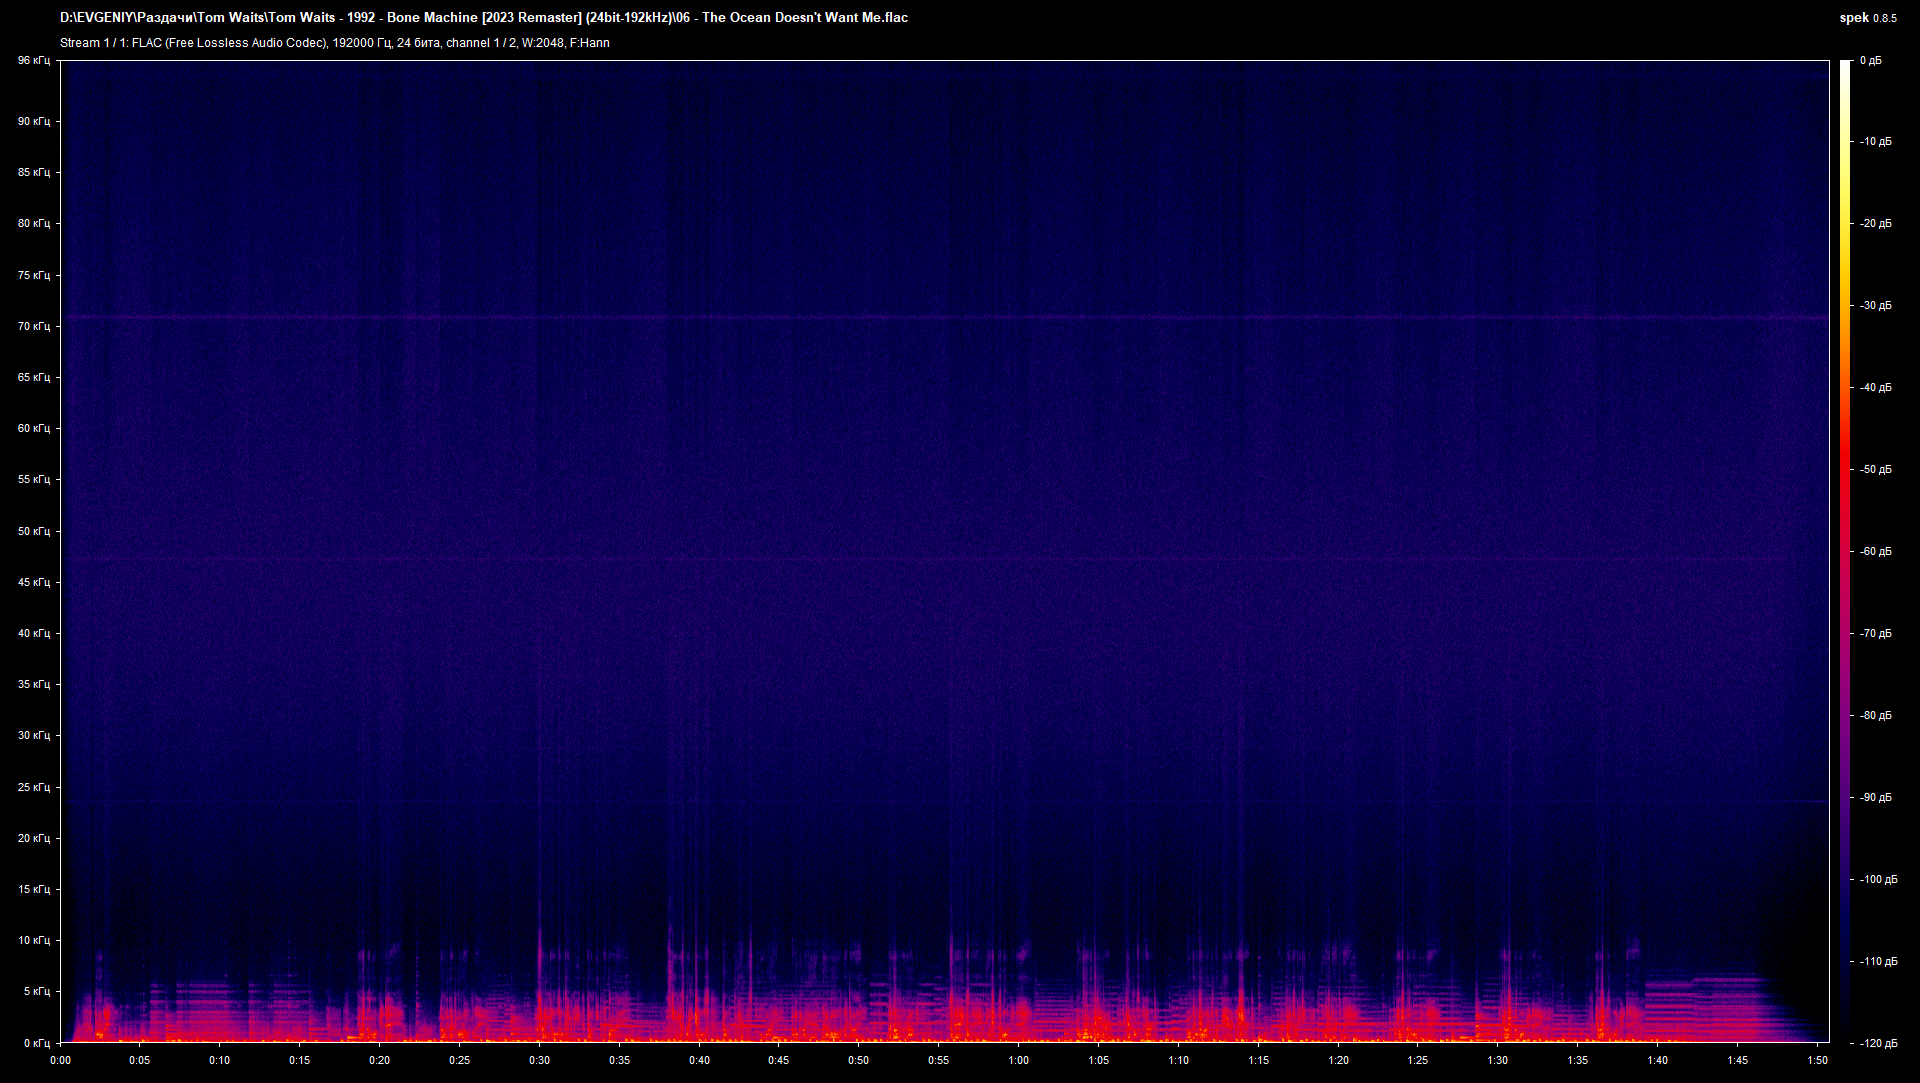Click the '96 кГц' frequency label
This screenshot has height=1083, width=1920.
point(34,61)
